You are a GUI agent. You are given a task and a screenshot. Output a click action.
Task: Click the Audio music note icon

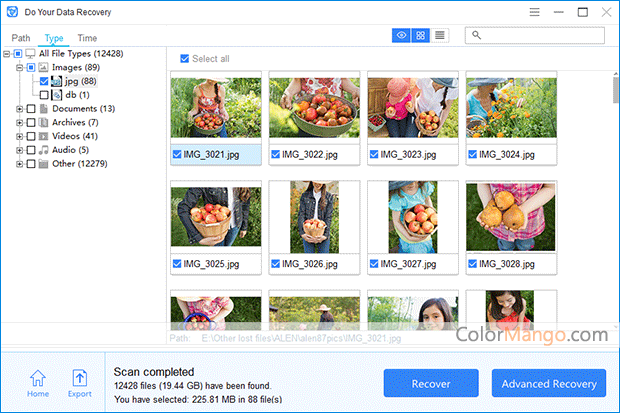43,150
